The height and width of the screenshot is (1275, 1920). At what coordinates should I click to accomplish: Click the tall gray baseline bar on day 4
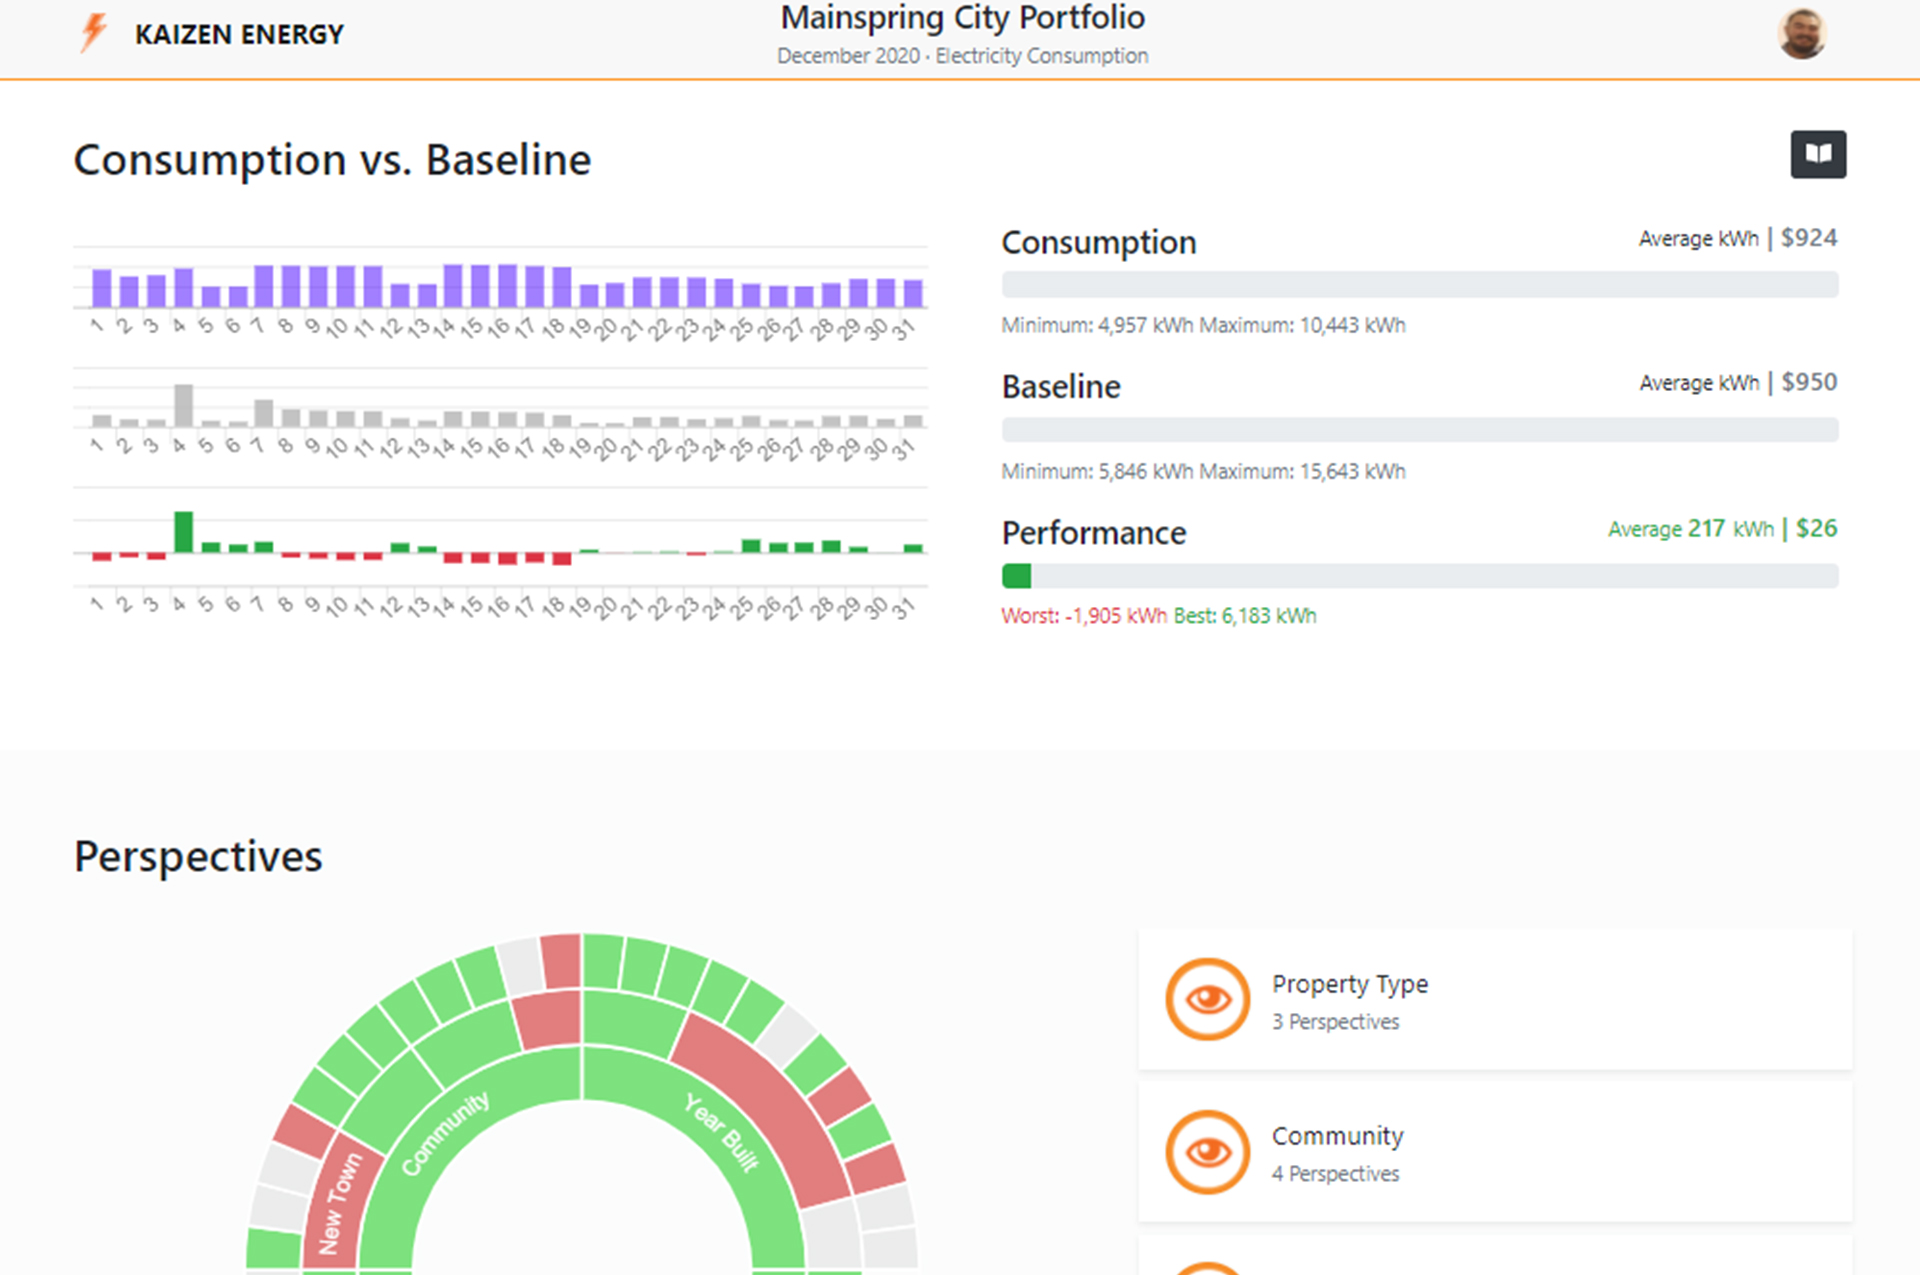183,405
